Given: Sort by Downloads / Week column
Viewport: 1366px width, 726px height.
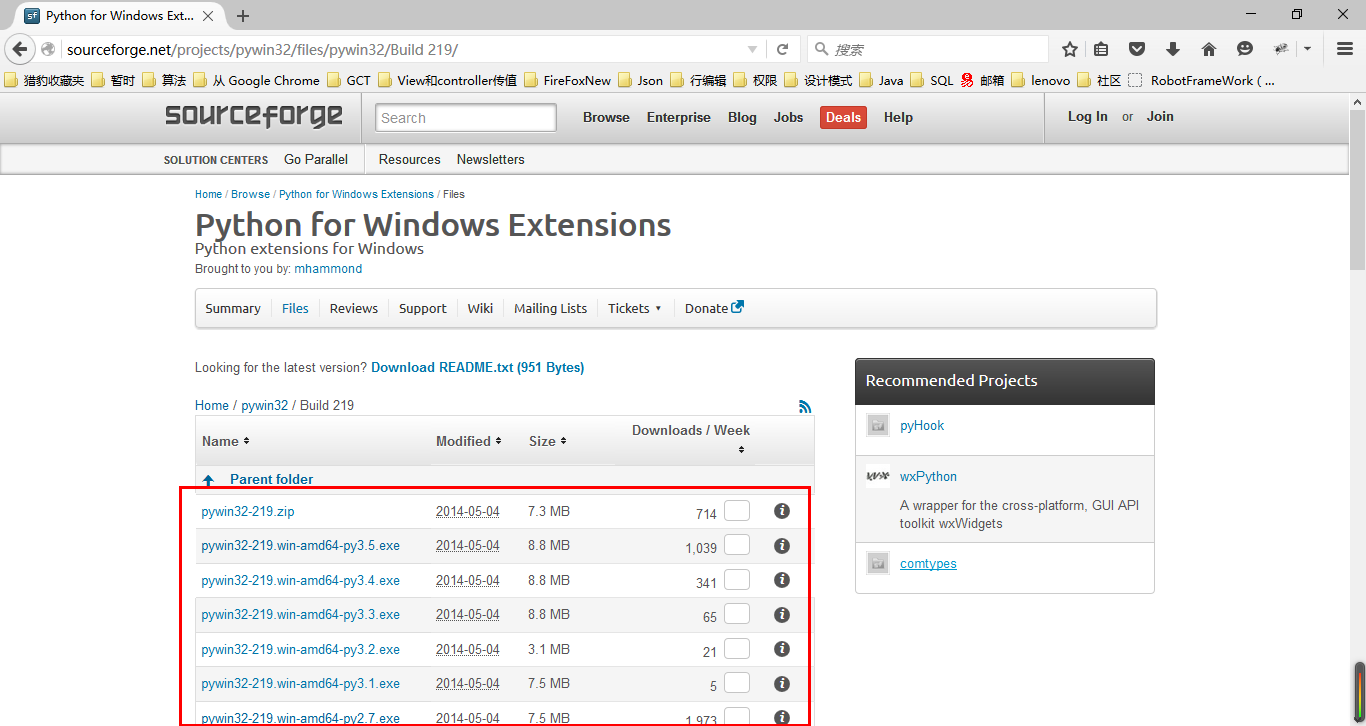Looking at the screenshot, I should coord(691,439).
